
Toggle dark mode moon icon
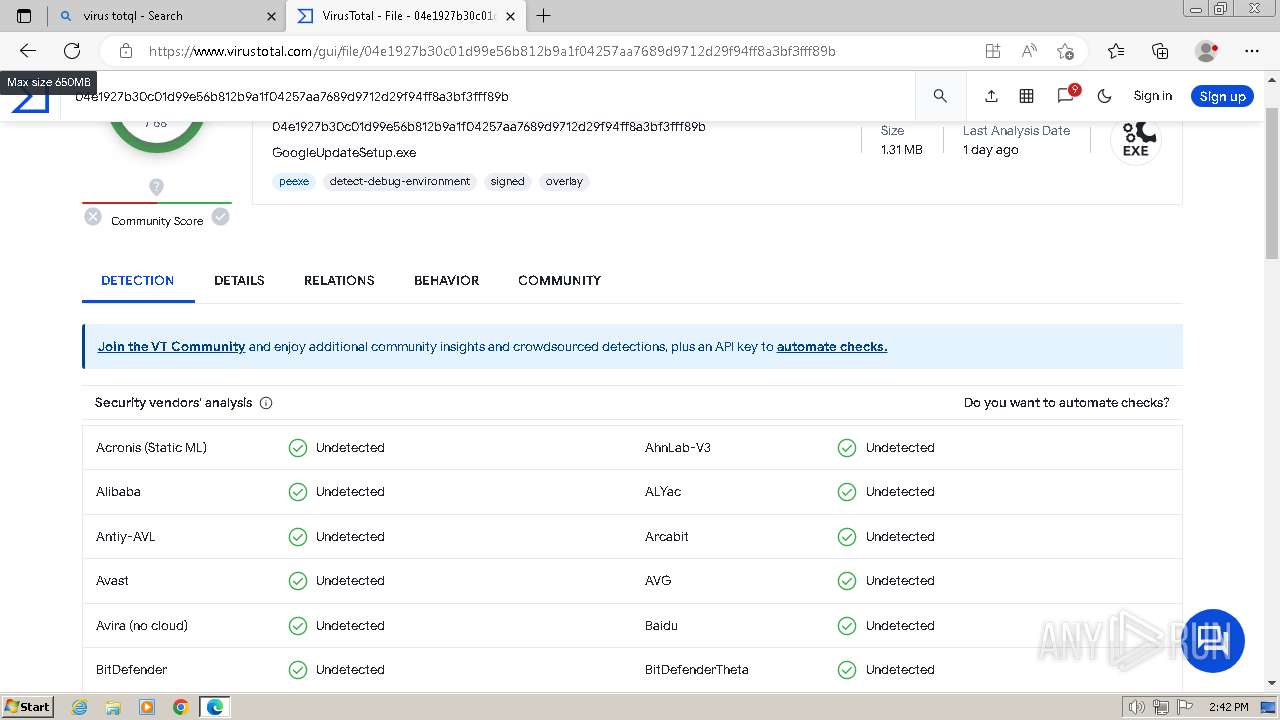pyautogui.click(x=1104, y=96)
